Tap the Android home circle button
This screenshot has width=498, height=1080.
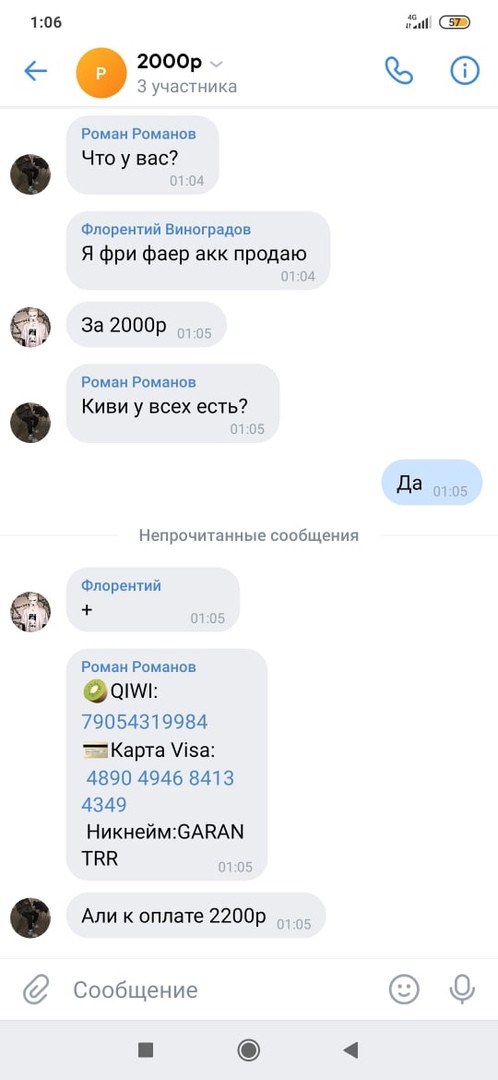[249, 1050]
